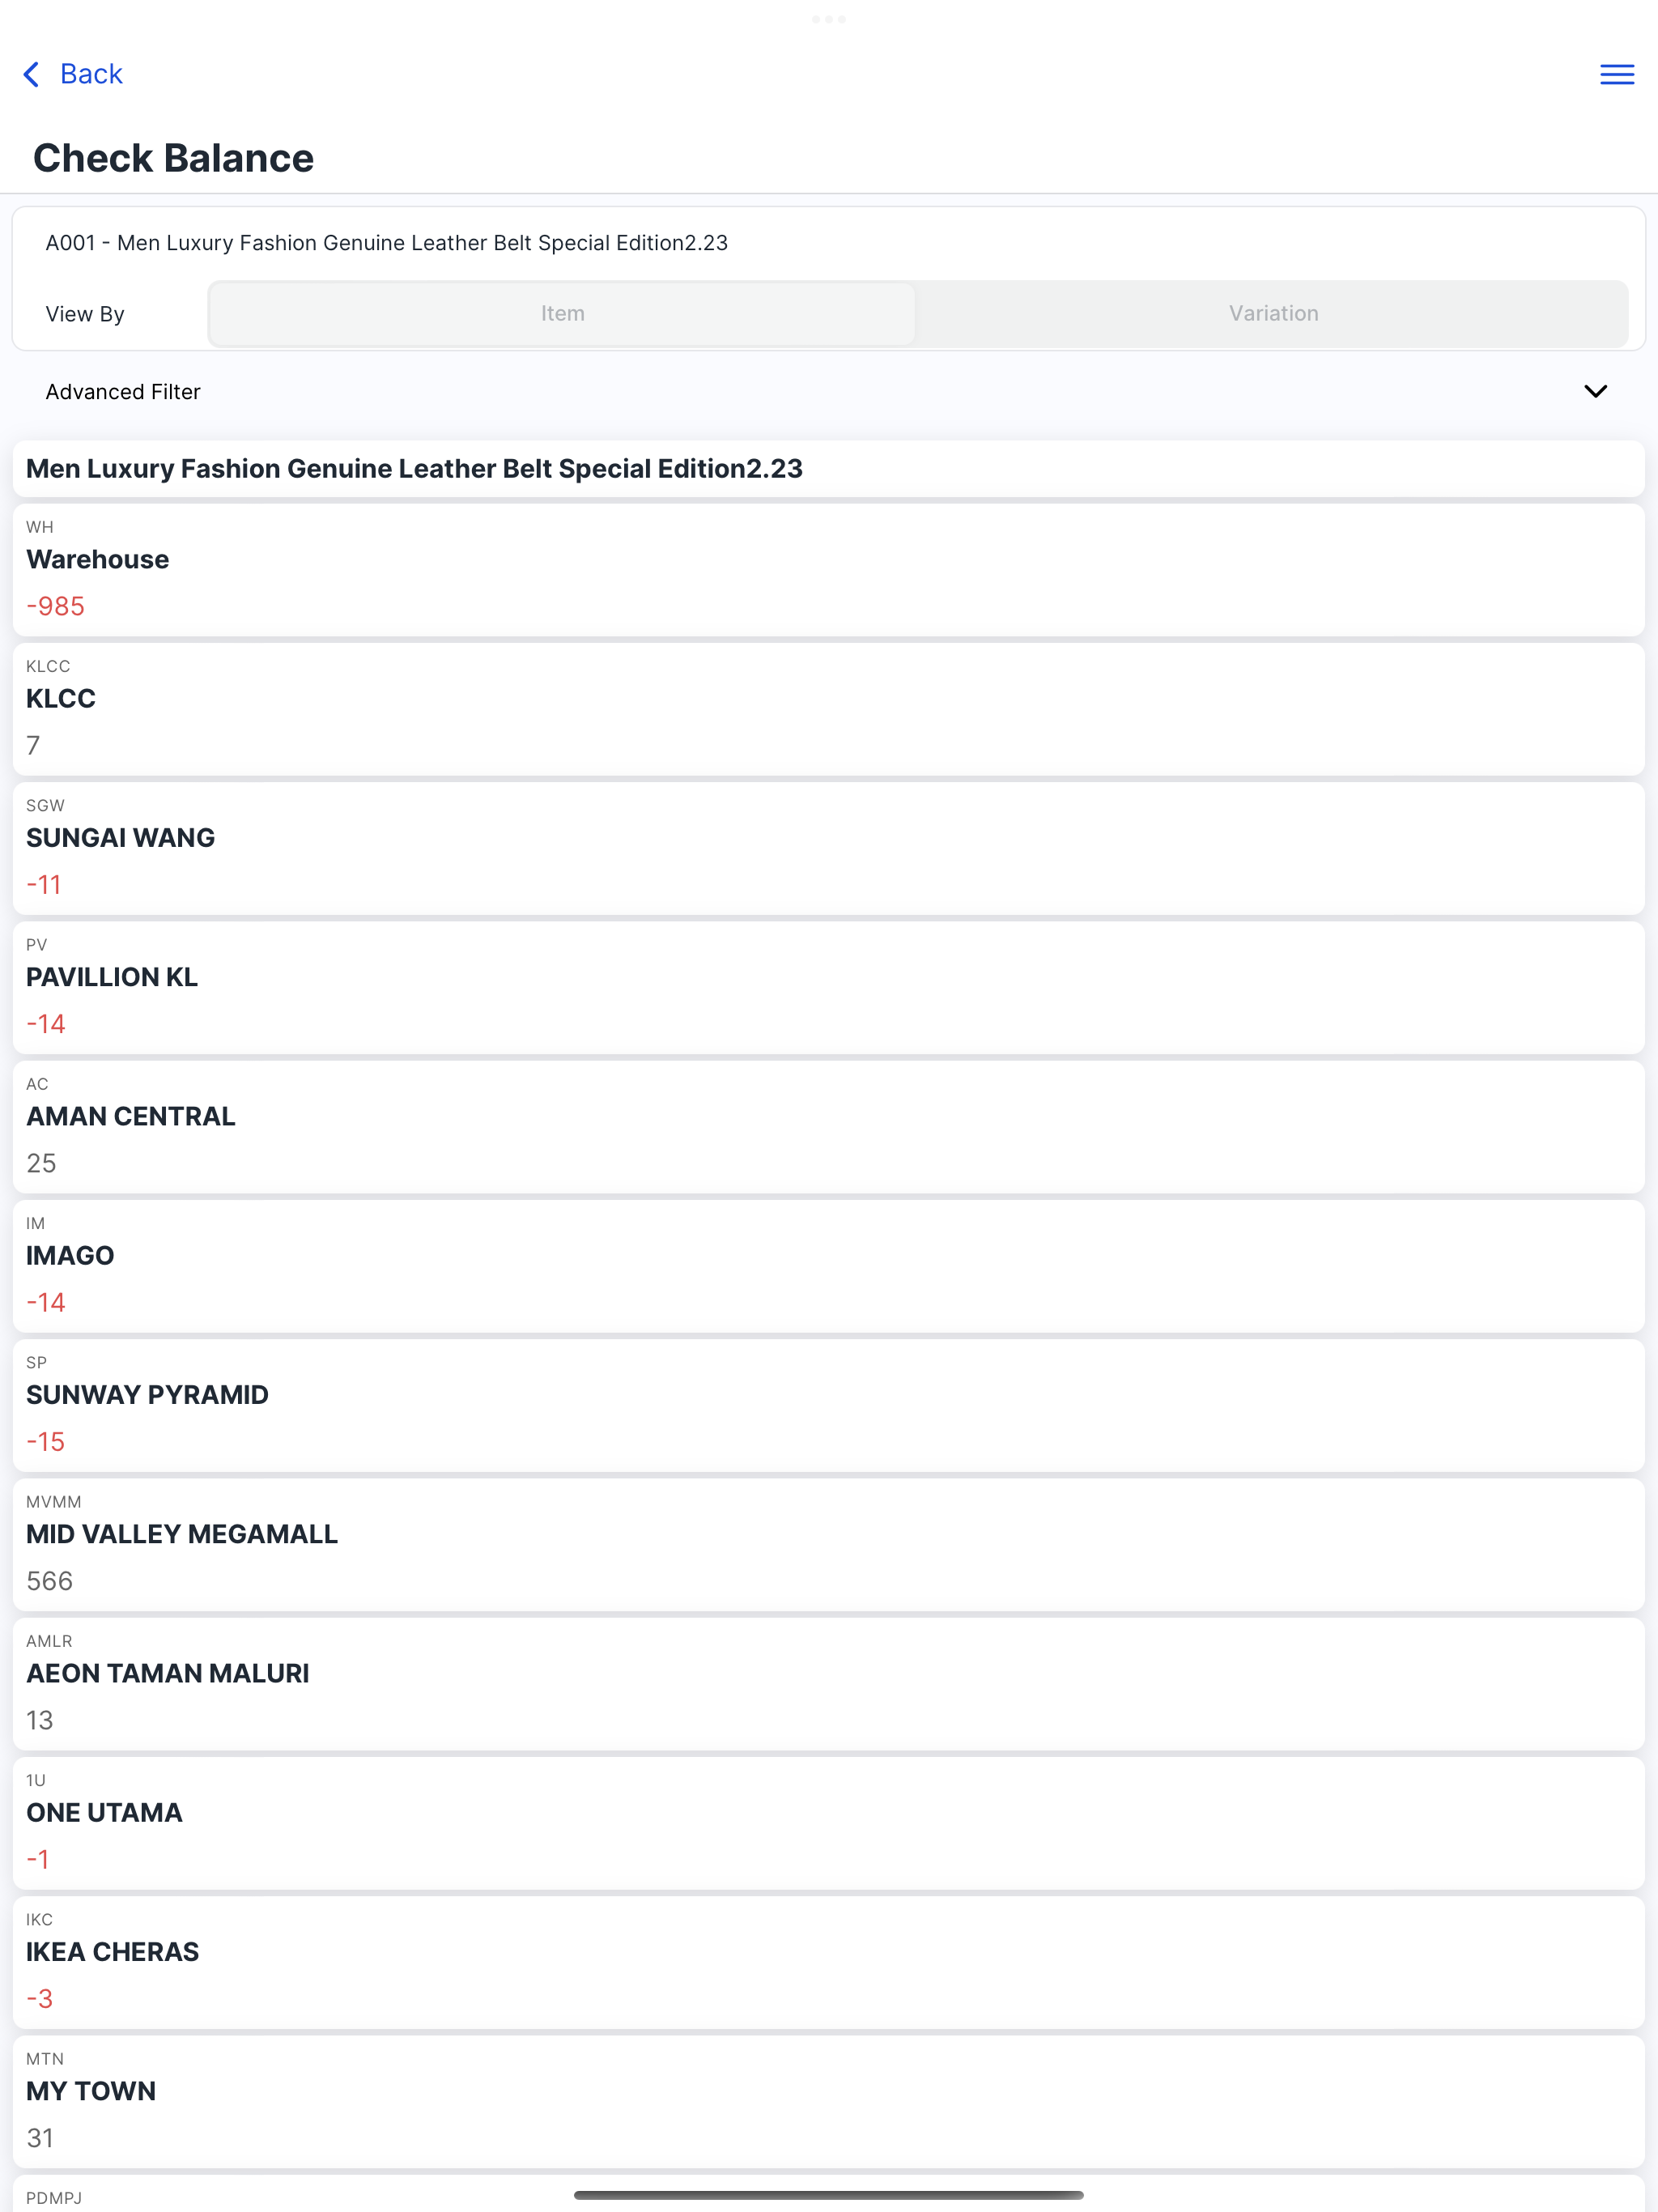Image resolution: width=1658 pixels, height=2212 pixels.
Task: Tap the Back chevron arrow icon
Action: tap(31, 74)
